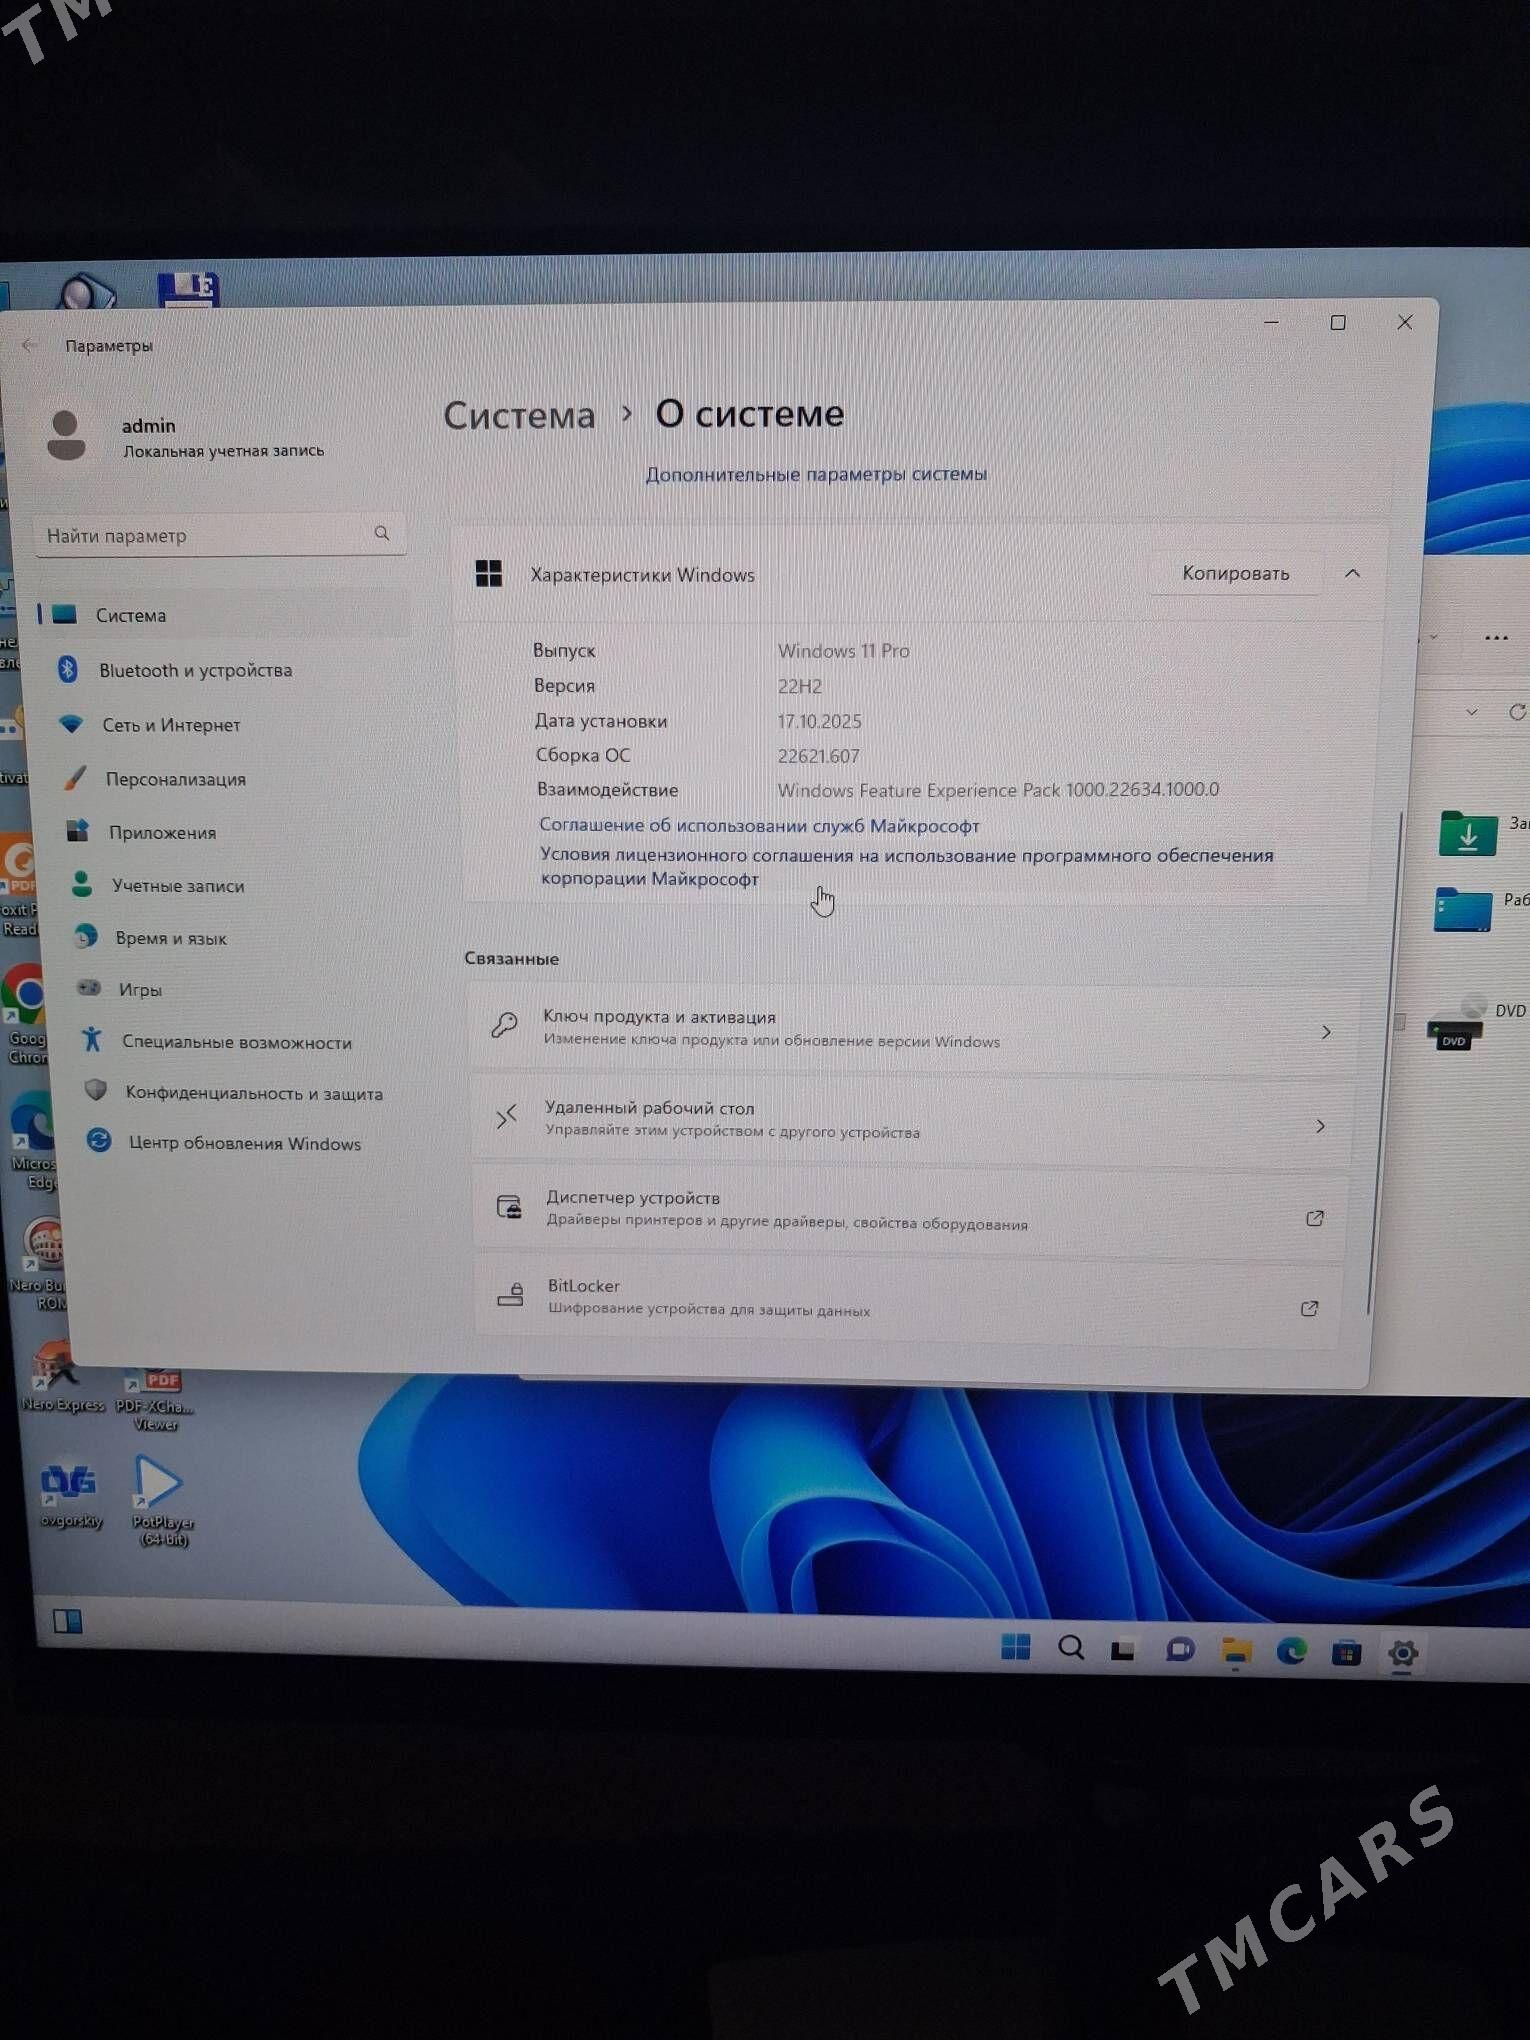Select ovgorskiy desktop shortcut
Screen dimensions: 1530x2040
coord(70,1494)
